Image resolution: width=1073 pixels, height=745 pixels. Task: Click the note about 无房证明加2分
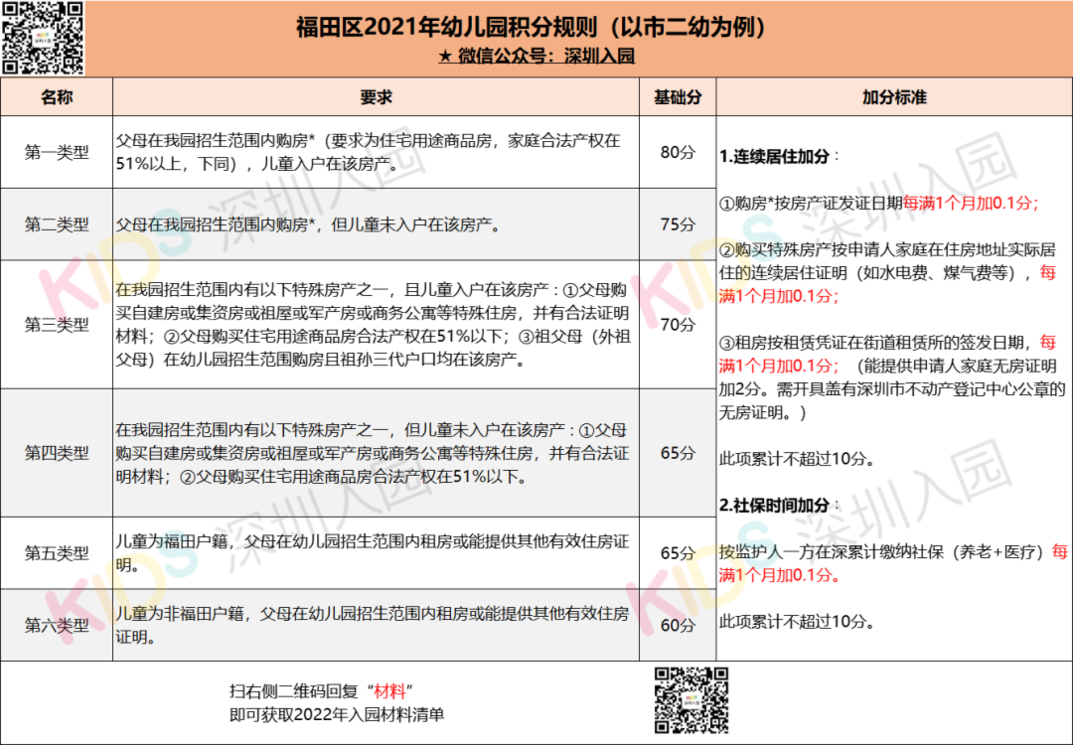coord(892,389)
